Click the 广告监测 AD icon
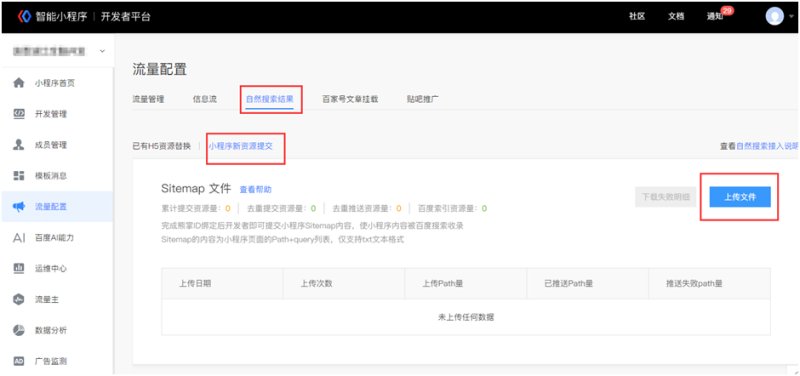The width and height of the screenshot is (800, 376). 19,361
